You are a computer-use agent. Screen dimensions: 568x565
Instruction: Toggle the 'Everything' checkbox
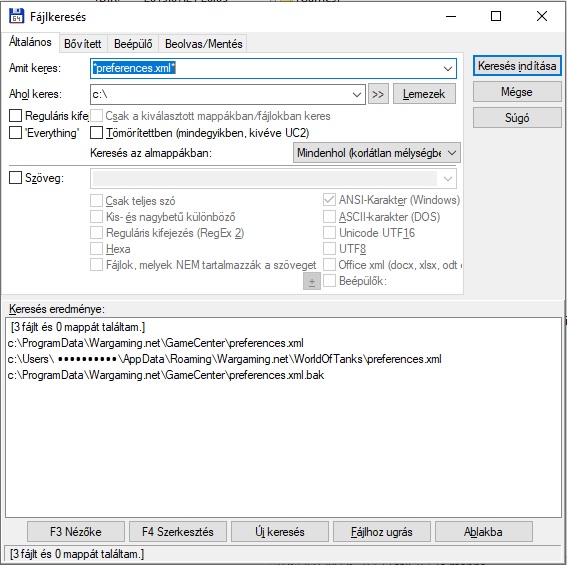coord(15,133)
